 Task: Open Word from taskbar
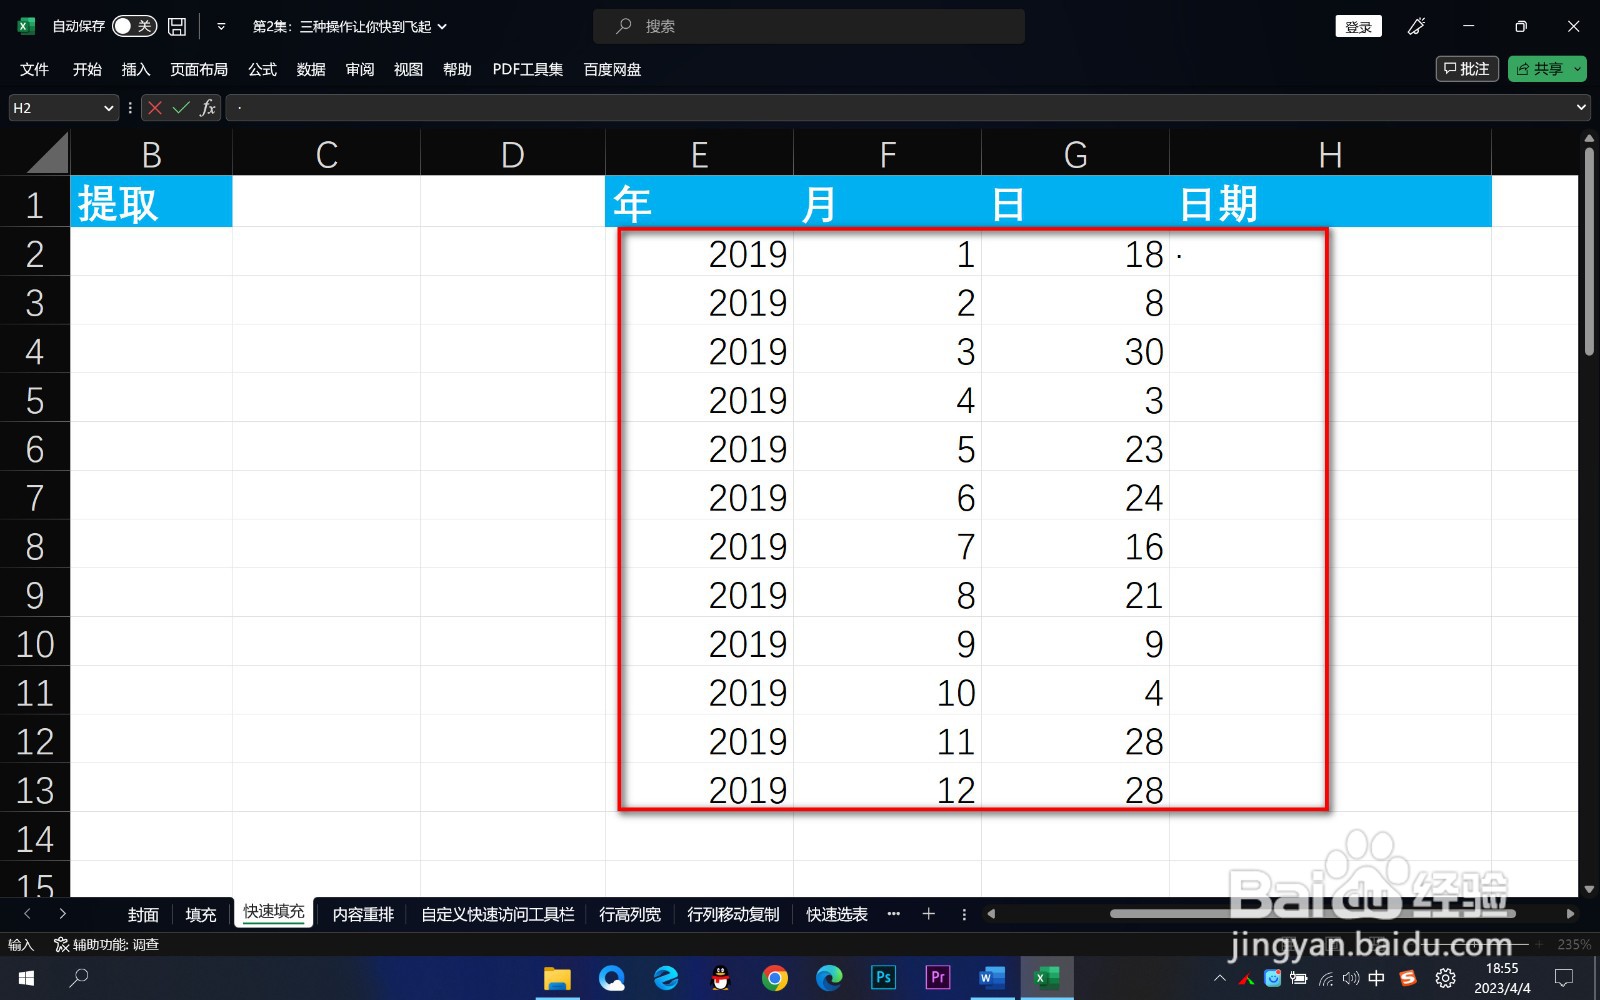(x=991, y=978)
